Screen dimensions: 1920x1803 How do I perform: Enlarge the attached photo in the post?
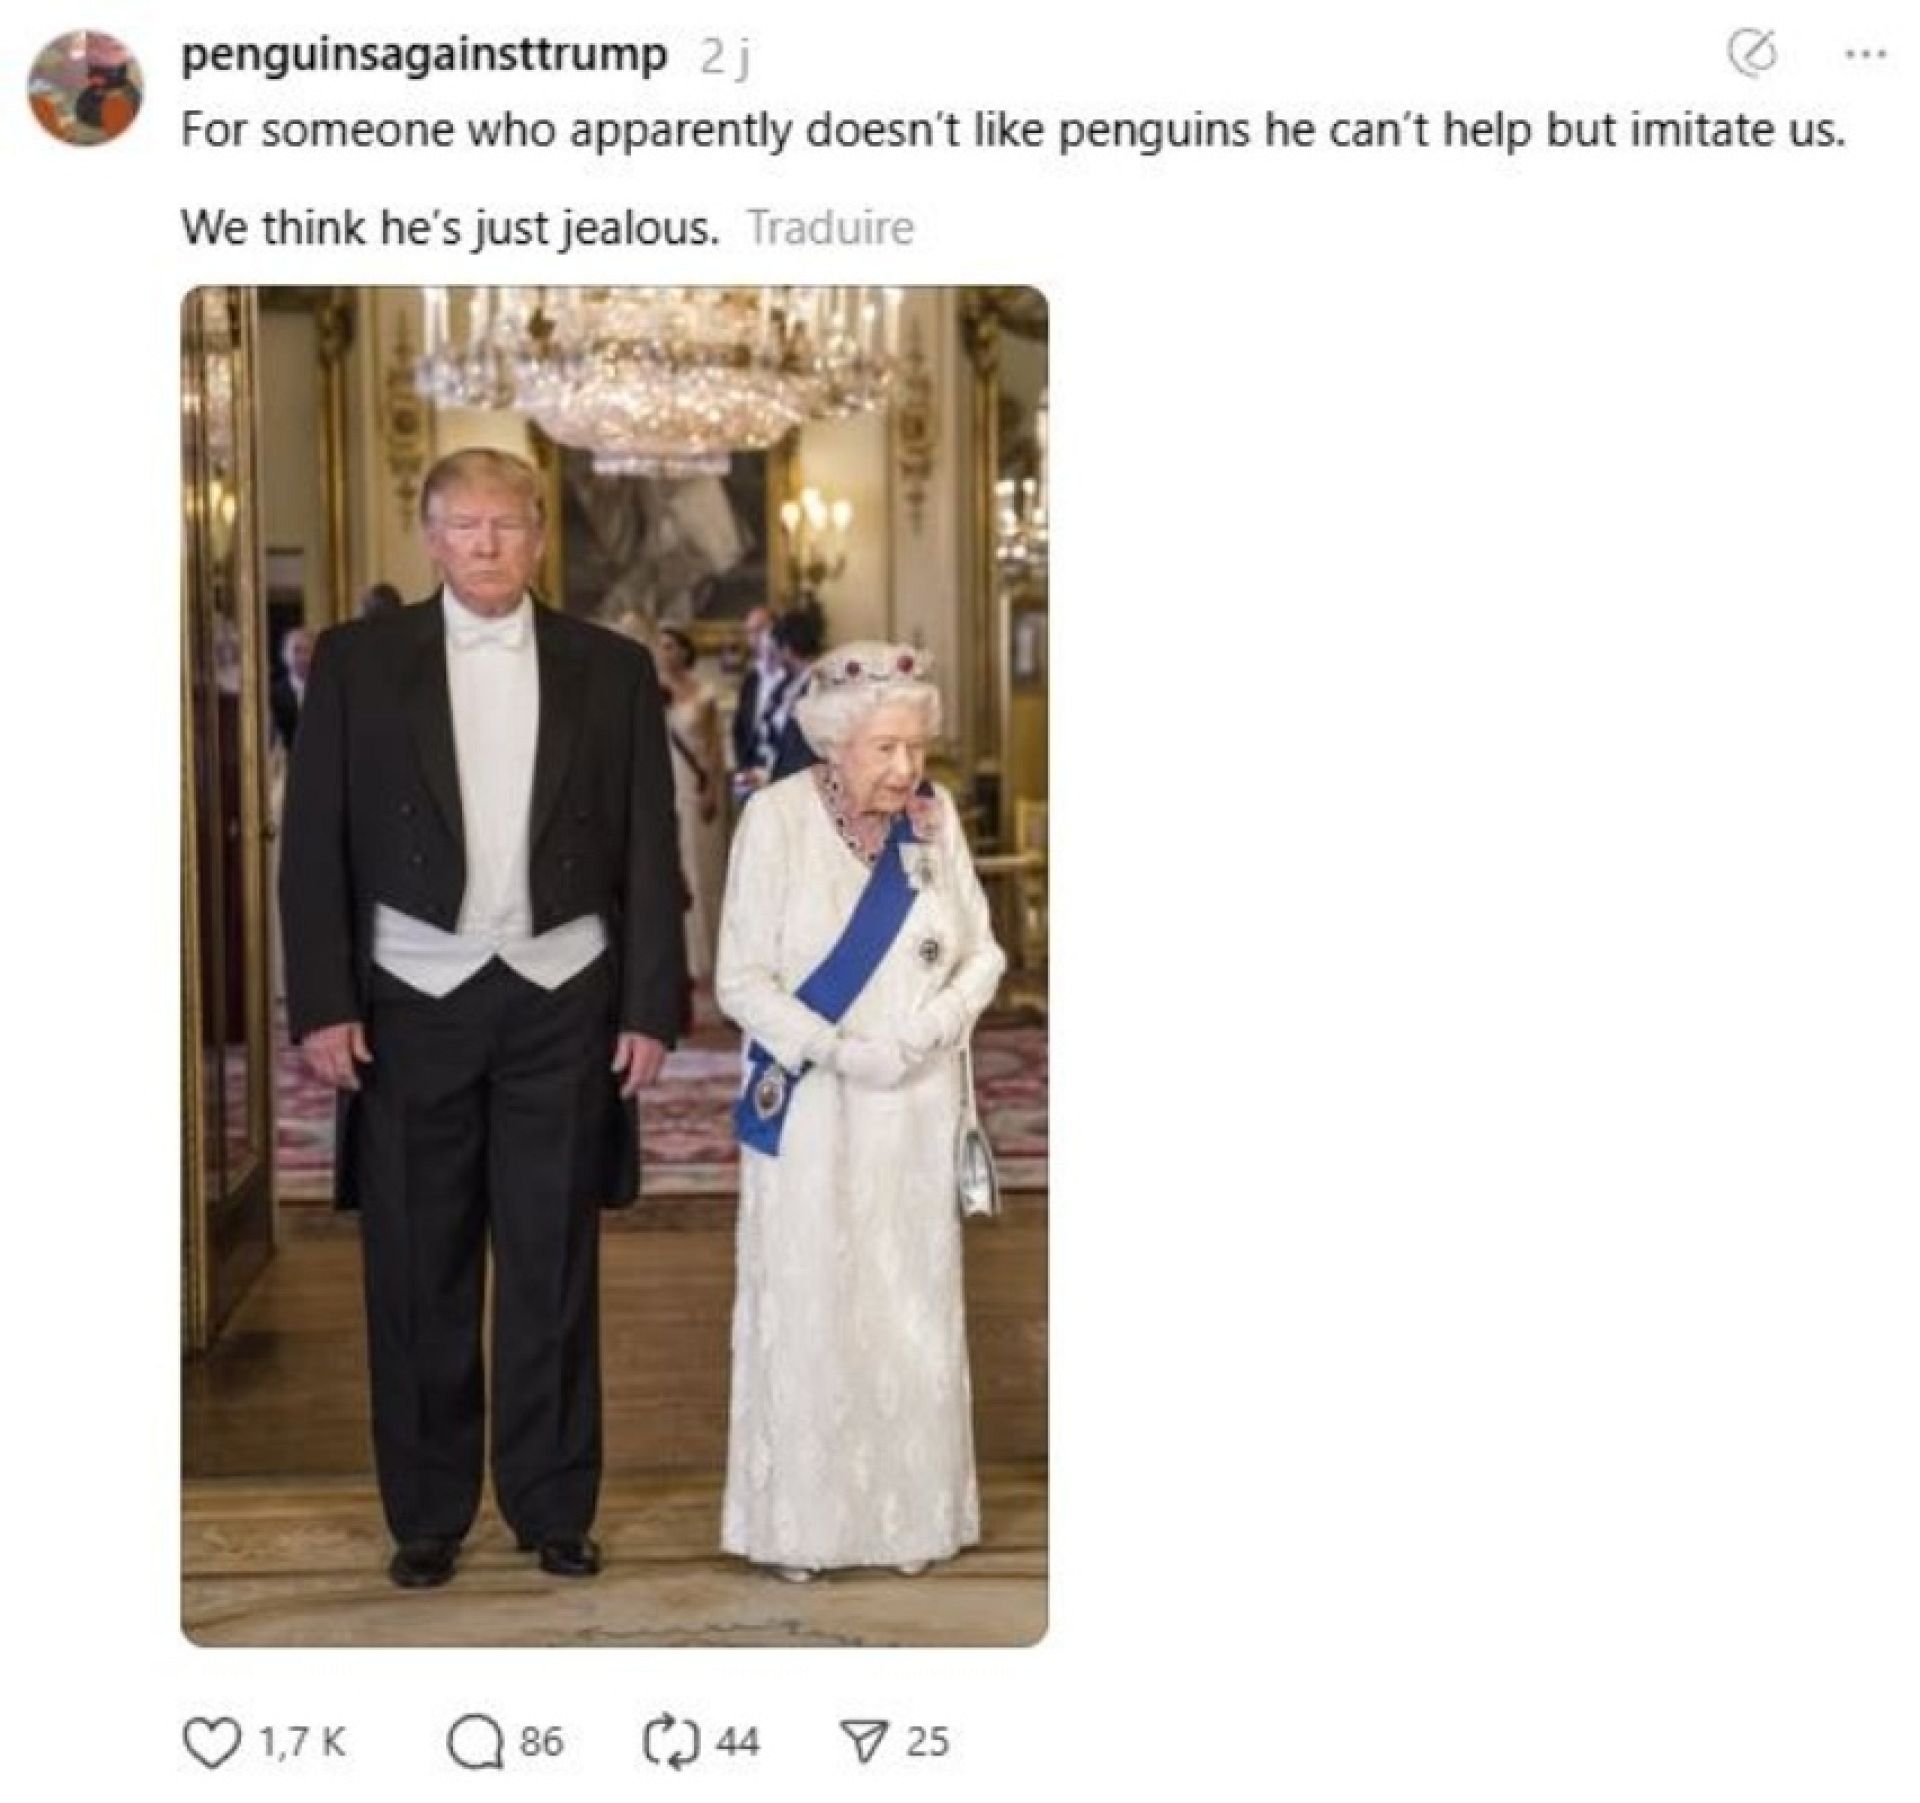pos(614,966)
